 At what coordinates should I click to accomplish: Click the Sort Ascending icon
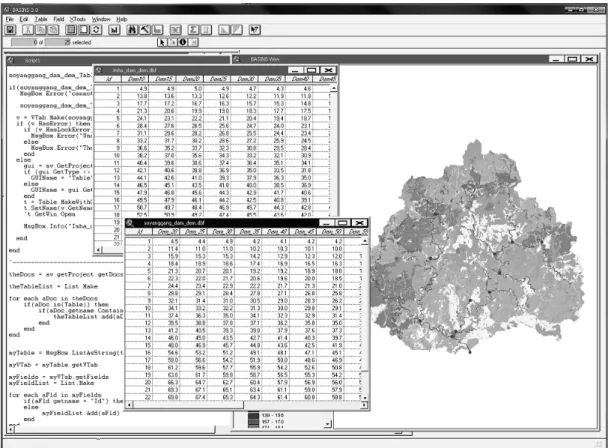pyautogui.click(x=224, y=30)
